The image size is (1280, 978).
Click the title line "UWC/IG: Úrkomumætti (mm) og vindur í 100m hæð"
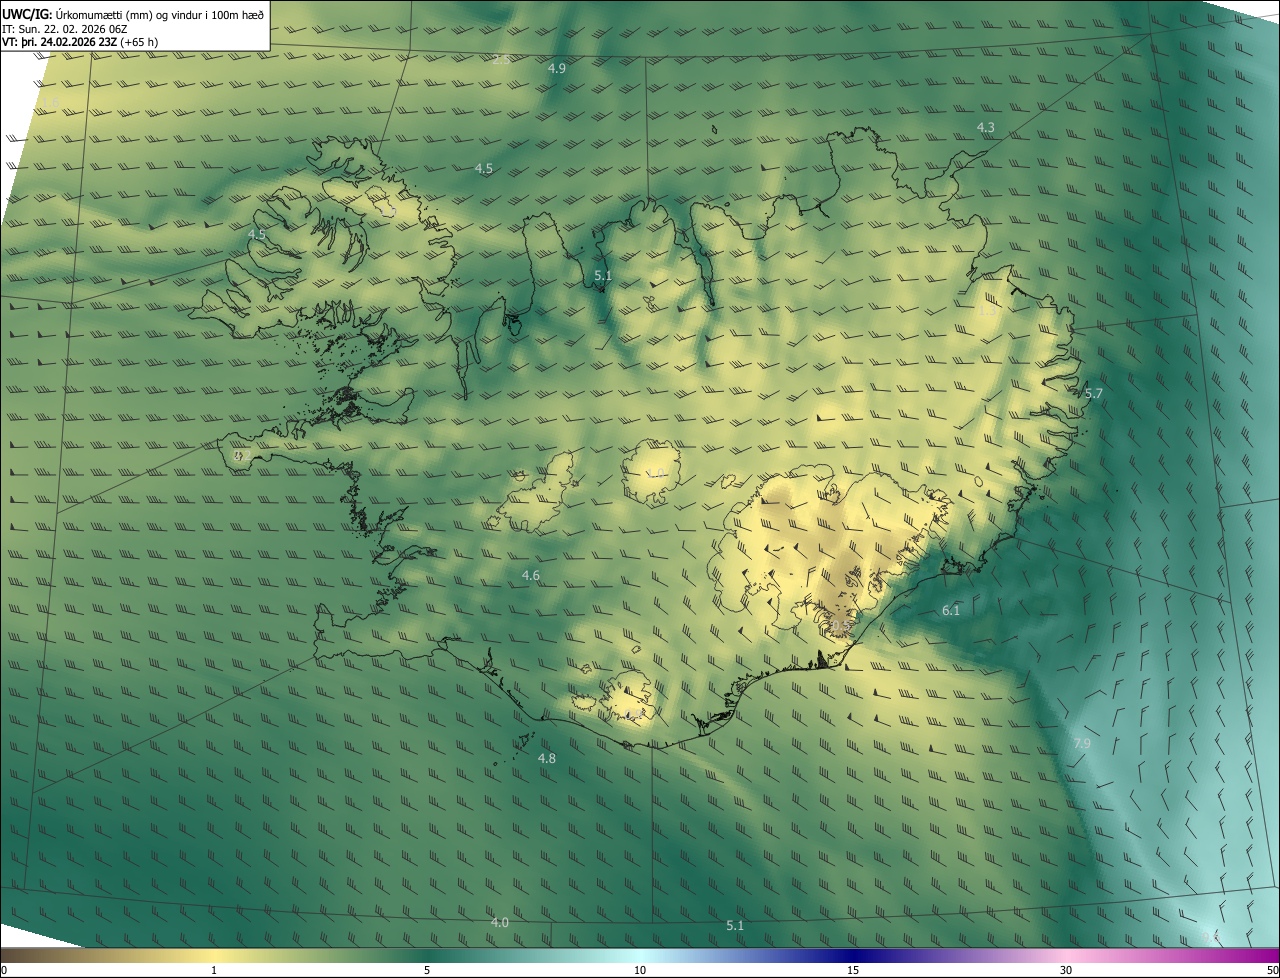tap(133, 14)
